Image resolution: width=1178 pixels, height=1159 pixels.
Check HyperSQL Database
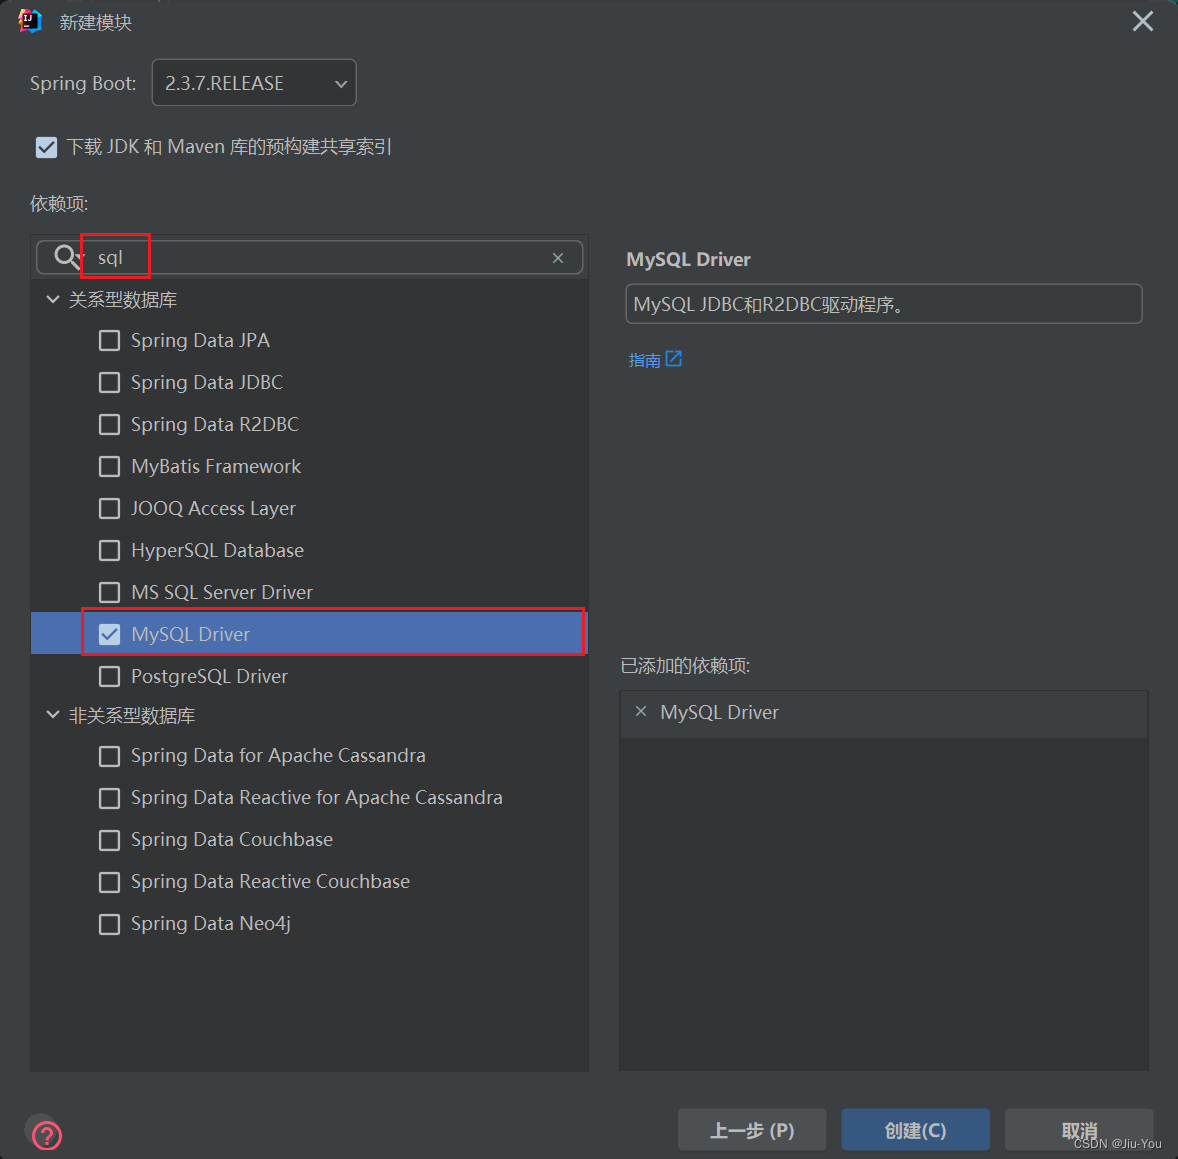coord(110,551)
